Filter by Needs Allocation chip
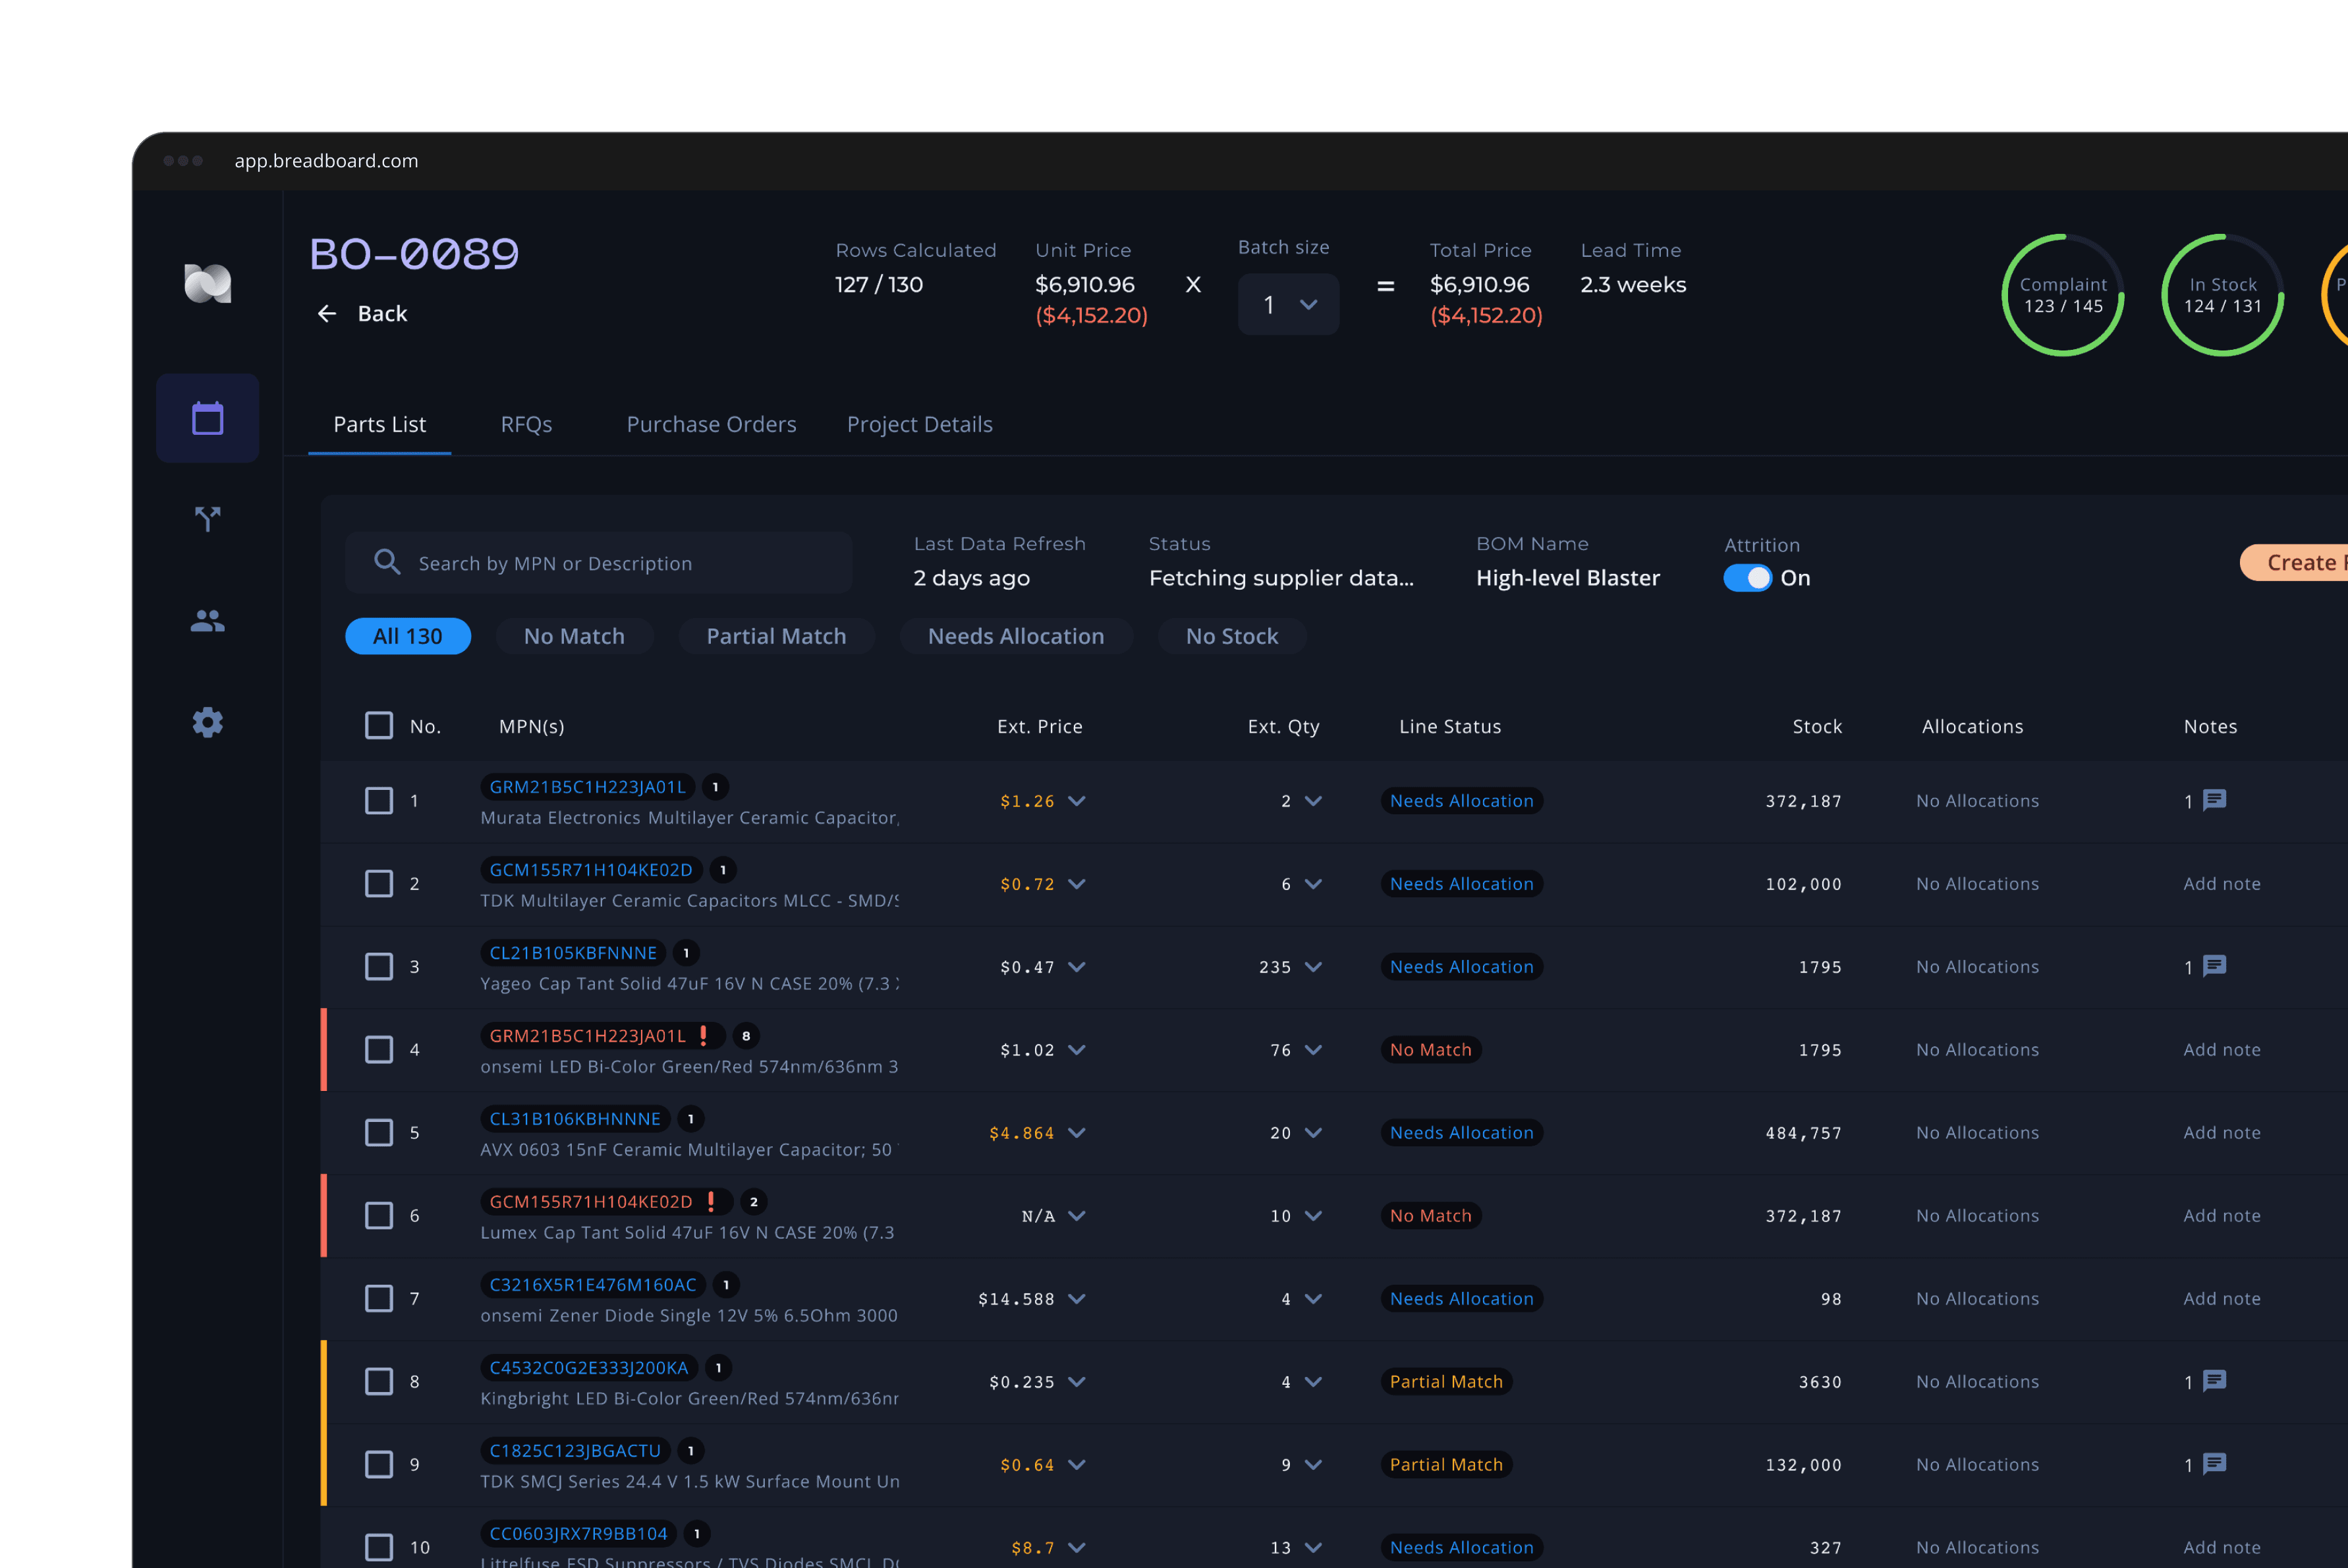Image resolution: width=2348 pixels, height=1568 pixels. click(1016, 636)
